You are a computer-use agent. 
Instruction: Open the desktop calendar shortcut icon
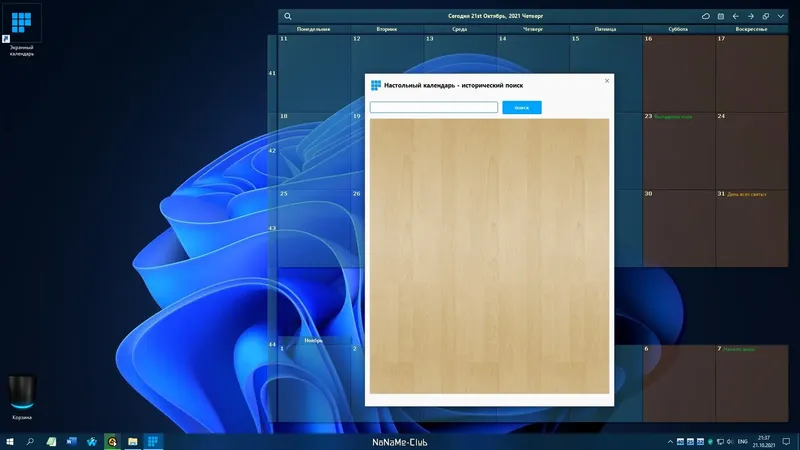[21, 31]
